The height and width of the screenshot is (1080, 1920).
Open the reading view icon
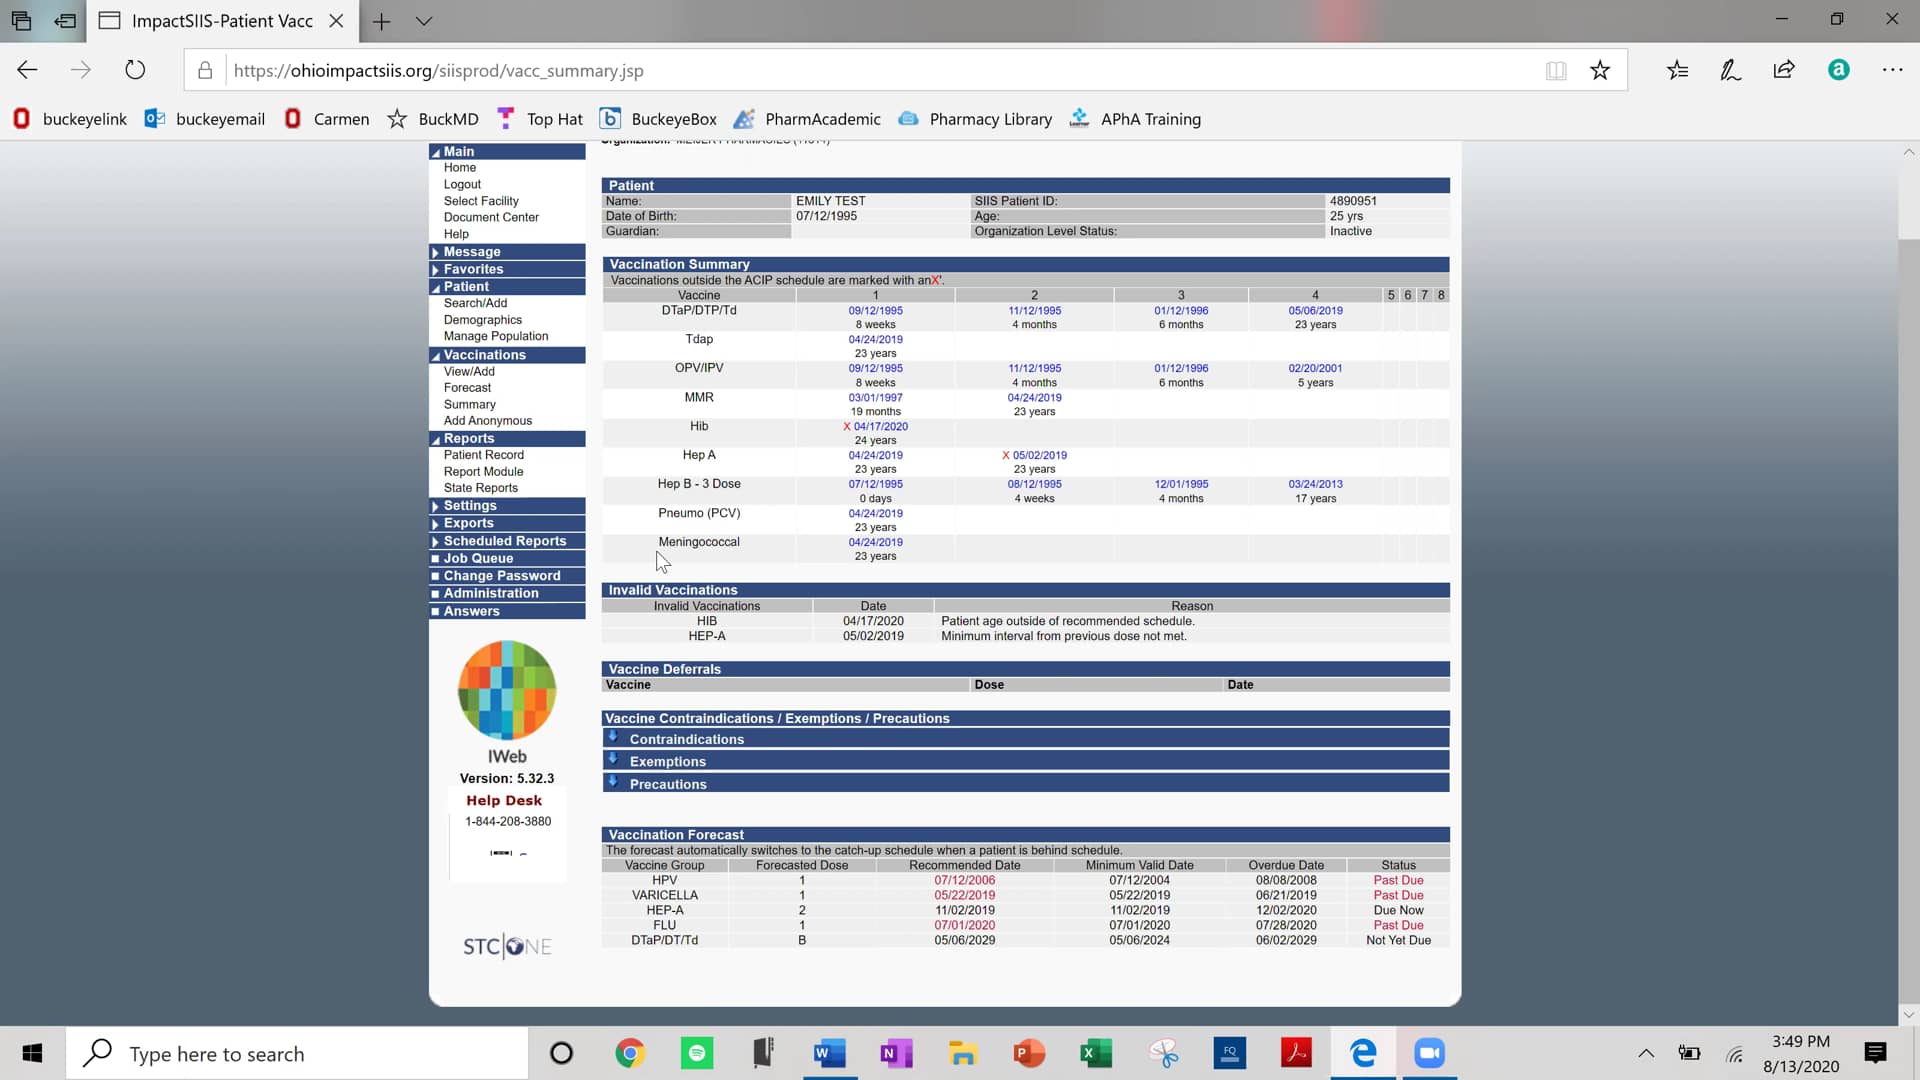click(1556, 70)
